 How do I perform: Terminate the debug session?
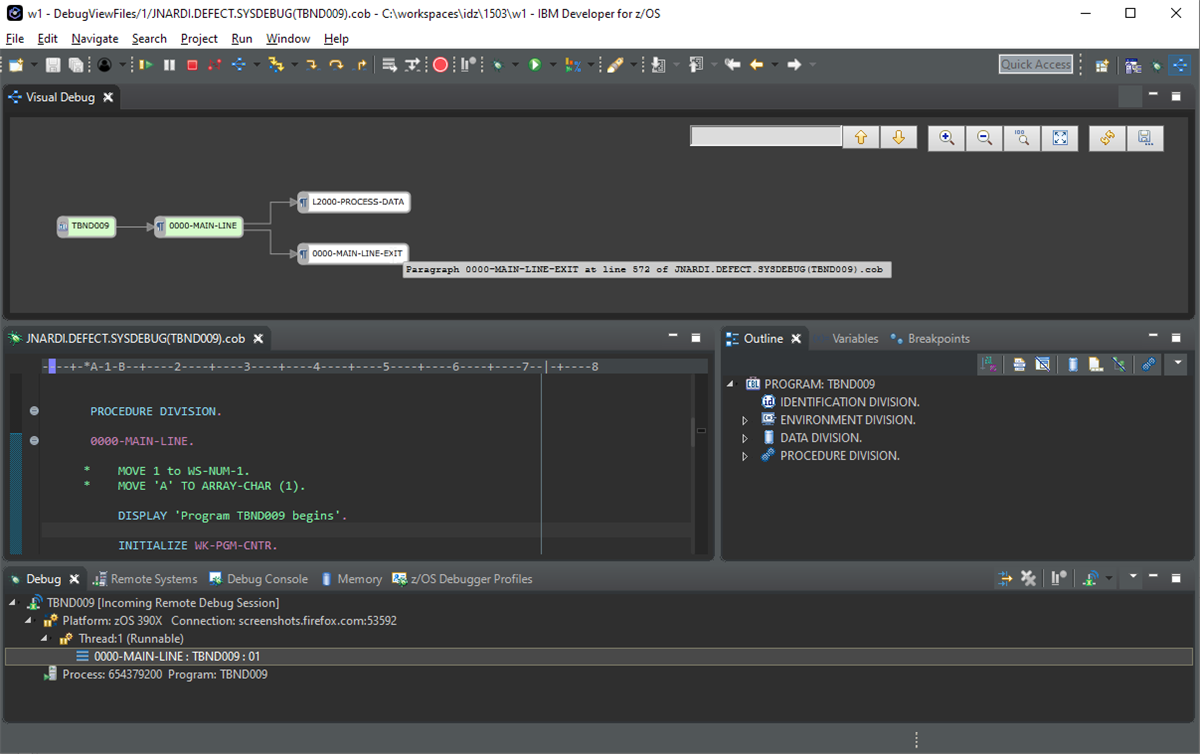(193, 64)
